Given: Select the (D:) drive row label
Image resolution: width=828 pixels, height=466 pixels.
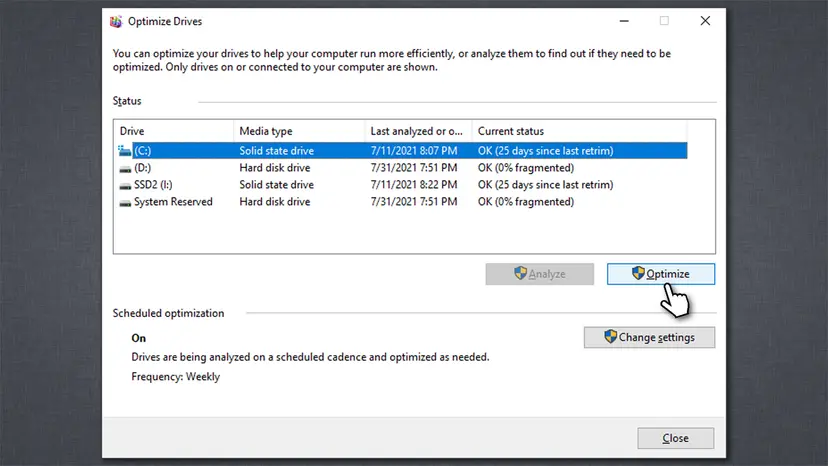Looking at the screenshot, I should coord(143,167).
